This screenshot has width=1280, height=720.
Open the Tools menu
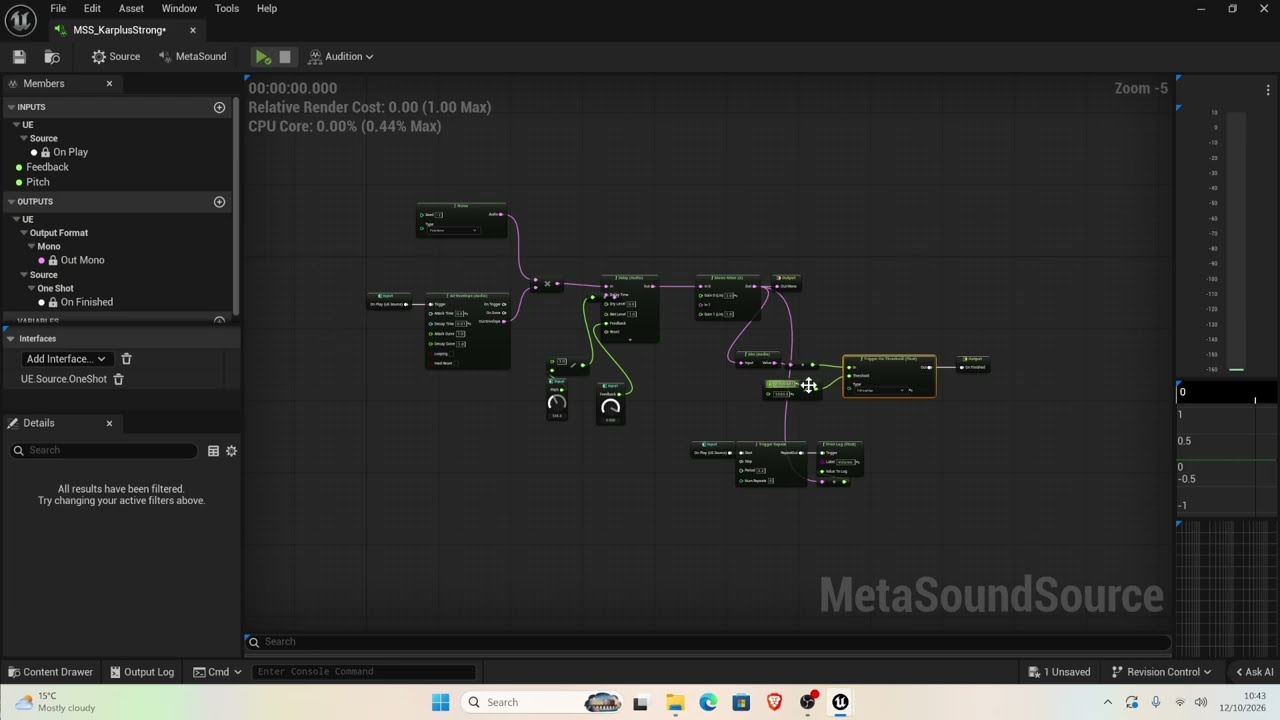[x=227, y=8]
